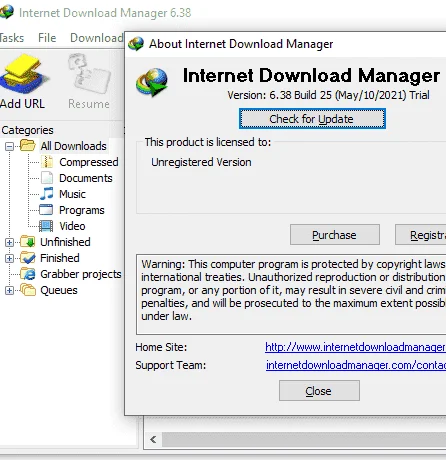Expand the Unfinished tree node
Screen dimensions: 446x460
9,242
